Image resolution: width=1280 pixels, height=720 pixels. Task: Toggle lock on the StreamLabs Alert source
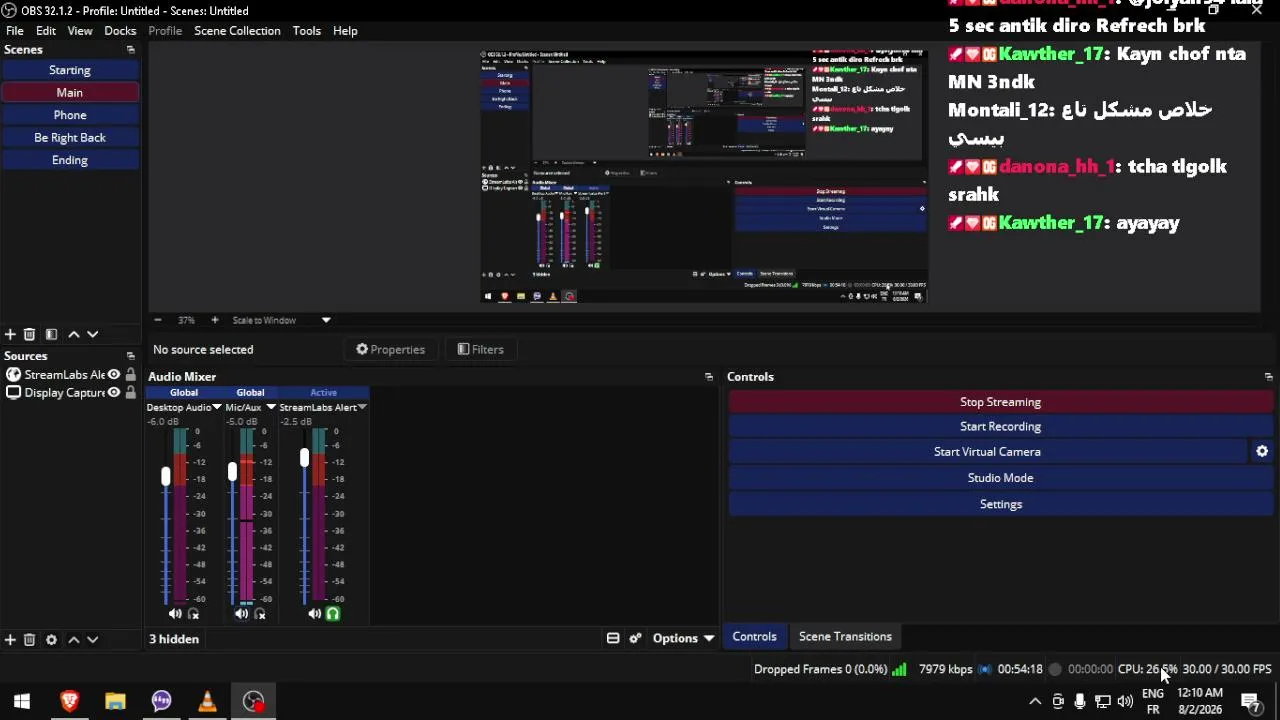130,375
